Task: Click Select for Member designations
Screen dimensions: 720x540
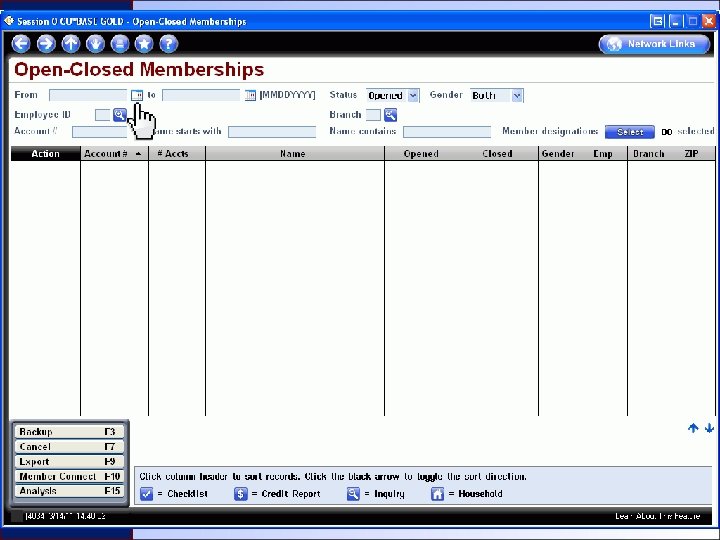Action: (x=630, y=132)
